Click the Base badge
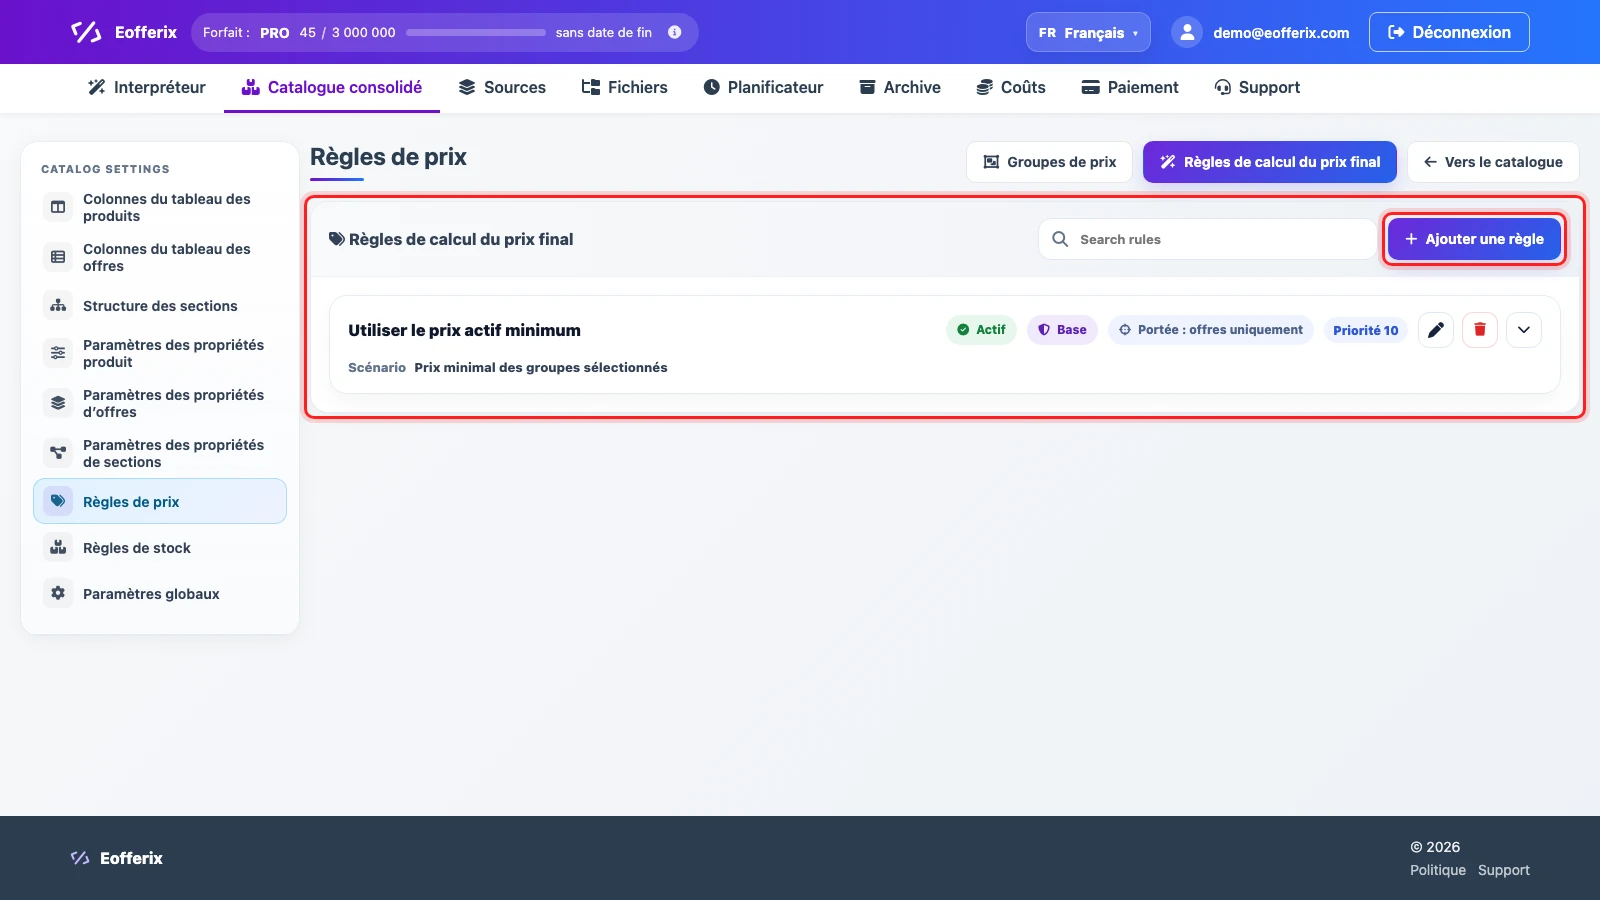Image resolution: width=1600 pixels, height=900 pixels. [x=1062, y=330]
